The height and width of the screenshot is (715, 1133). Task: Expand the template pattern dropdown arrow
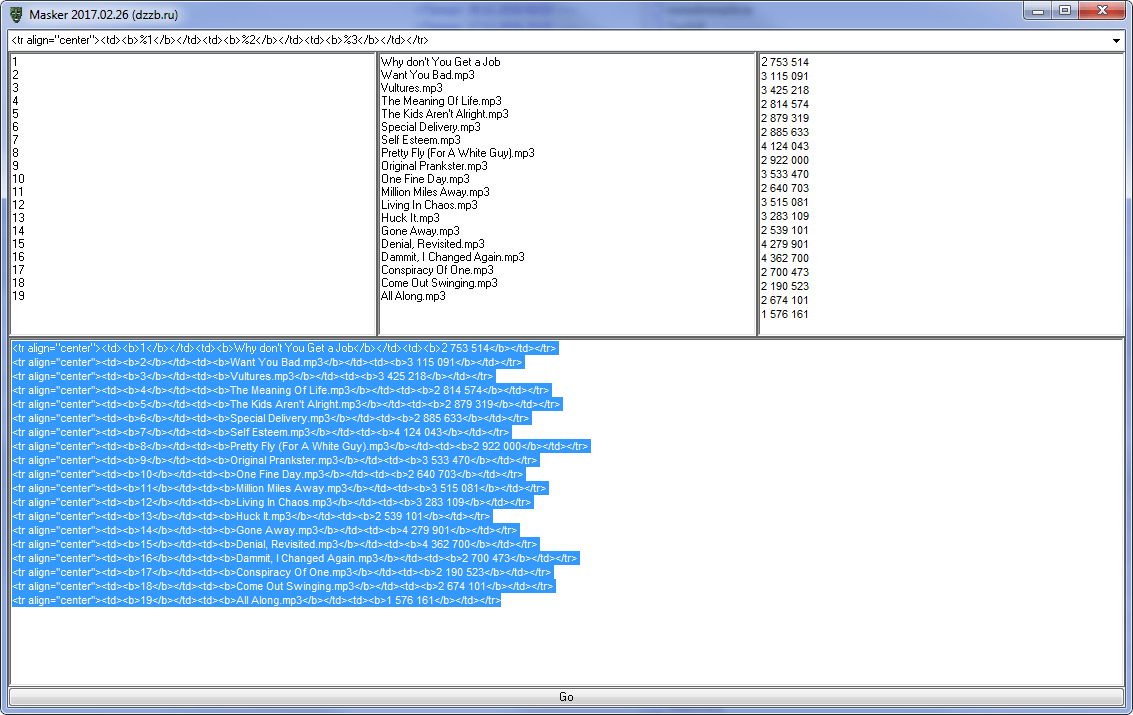[x=1116, y=40]
